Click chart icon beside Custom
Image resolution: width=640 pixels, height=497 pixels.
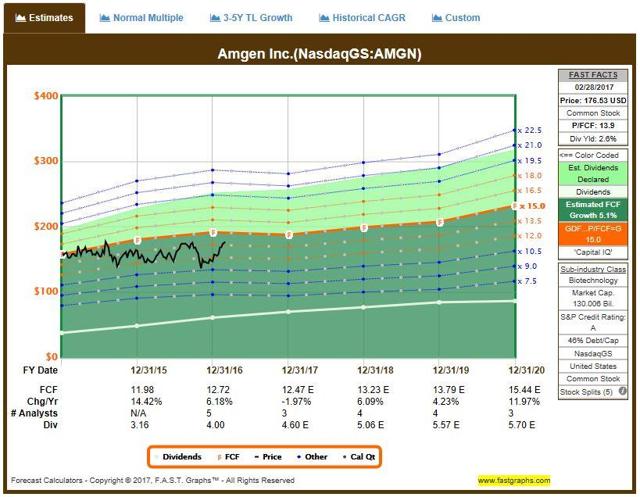437,18
